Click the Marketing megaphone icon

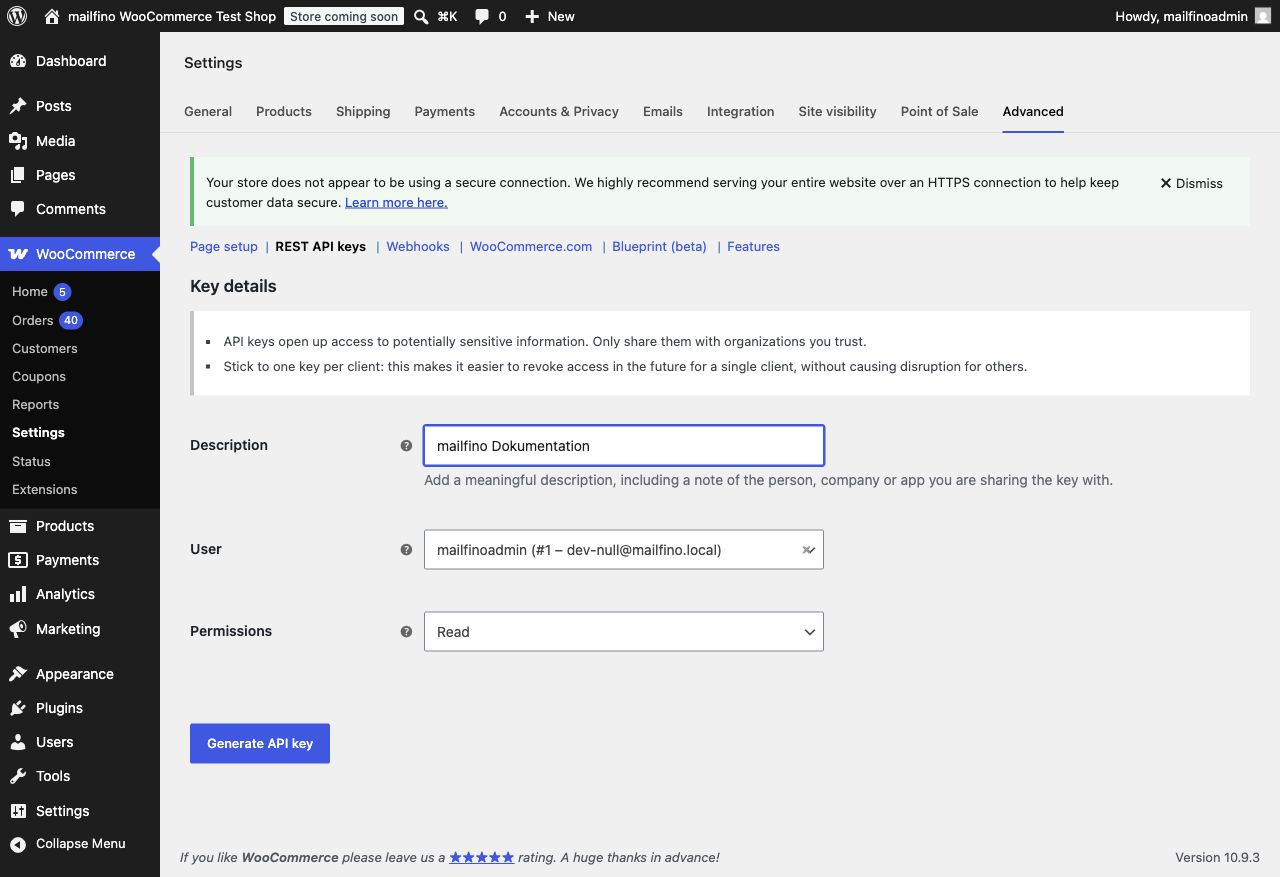[18, 629]
